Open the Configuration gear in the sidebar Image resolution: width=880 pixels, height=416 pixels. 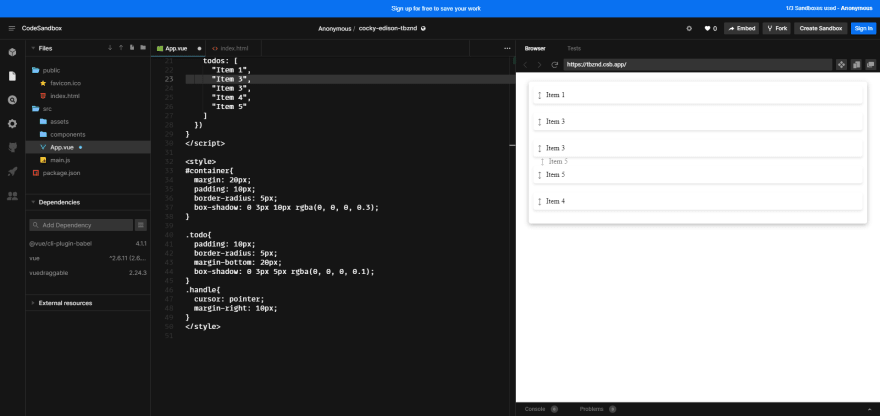pos(12,124)
